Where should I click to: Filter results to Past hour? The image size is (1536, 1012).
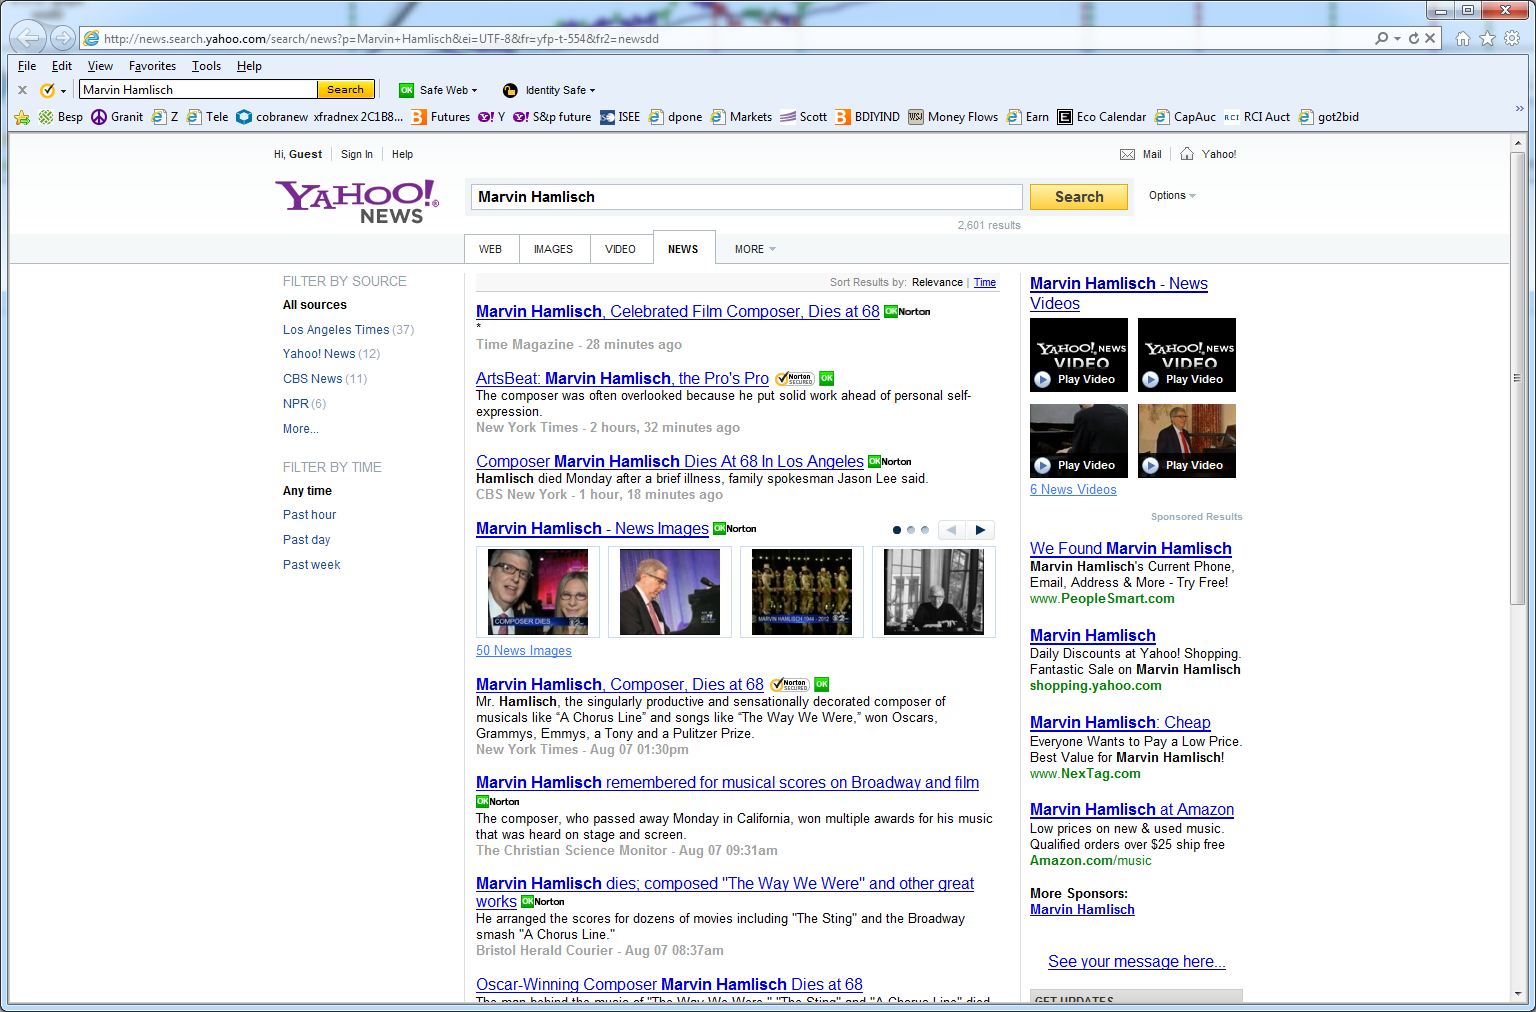pyautogui.click(x=310, y=515)
